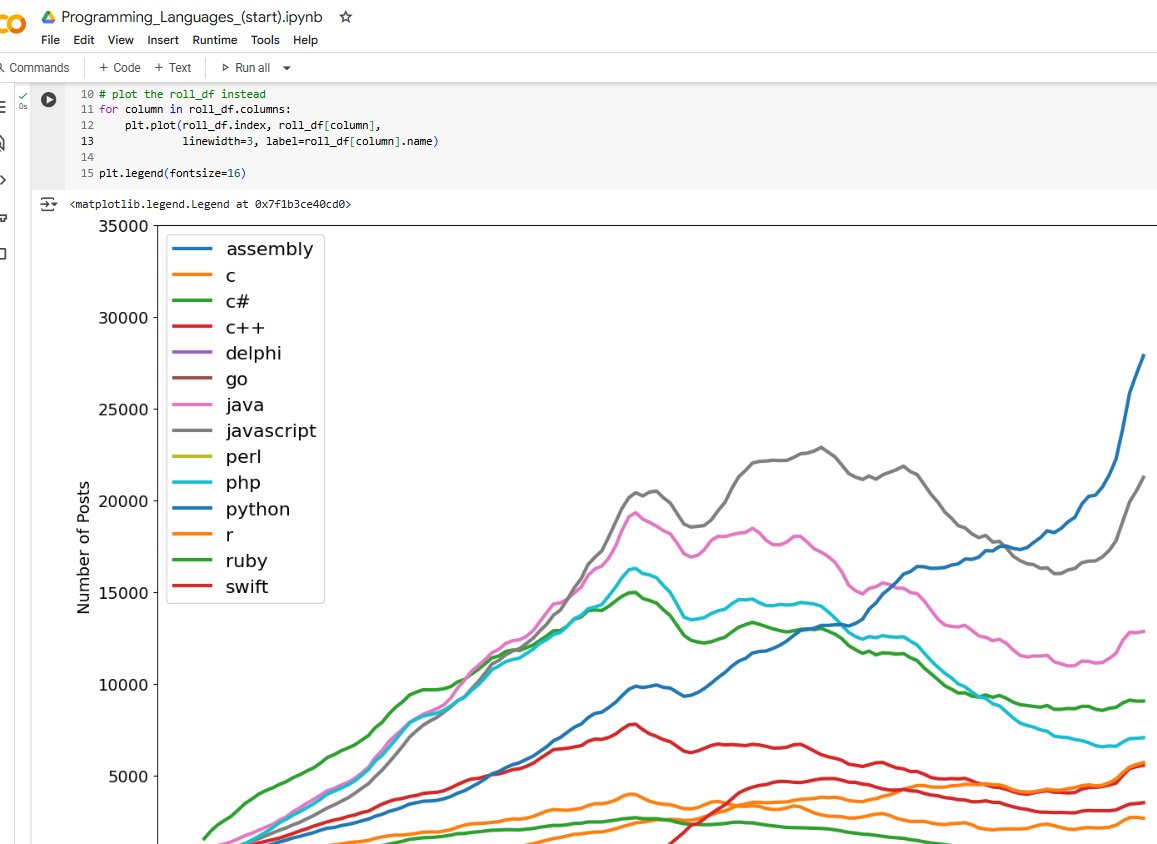Click the comment line plot the roll_df instead
This screenshot has width=1157, height=844.
pyautogui.click(x=182, y=94)
